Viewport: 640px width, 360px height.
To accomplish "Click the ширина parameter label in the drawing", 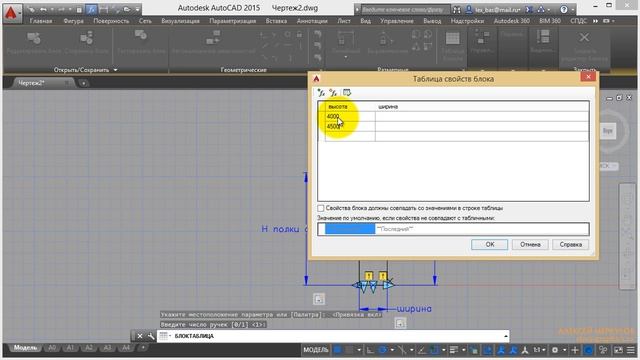I will (x=414, y=309).
